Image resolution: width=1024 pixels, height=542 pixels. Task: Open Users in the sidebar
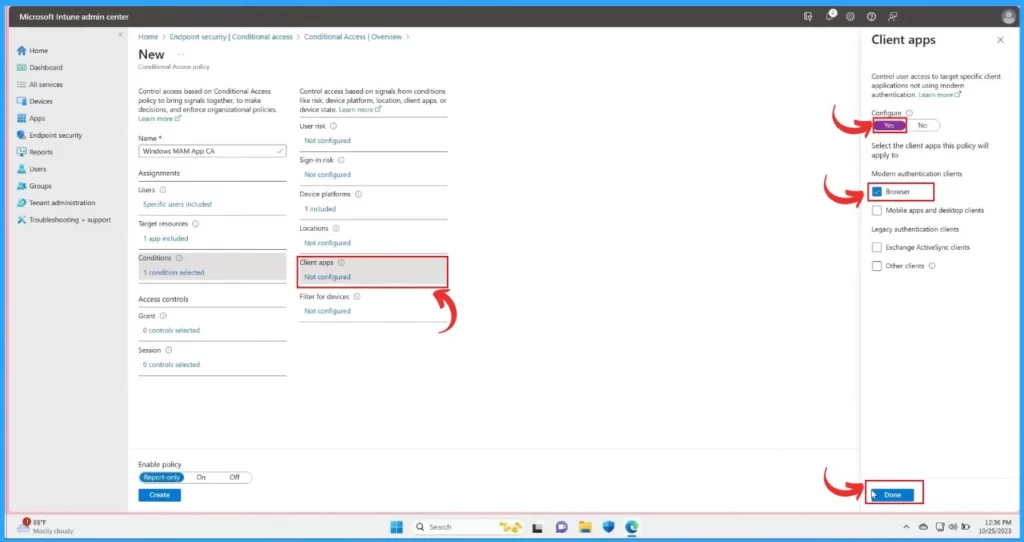(31, 168)
